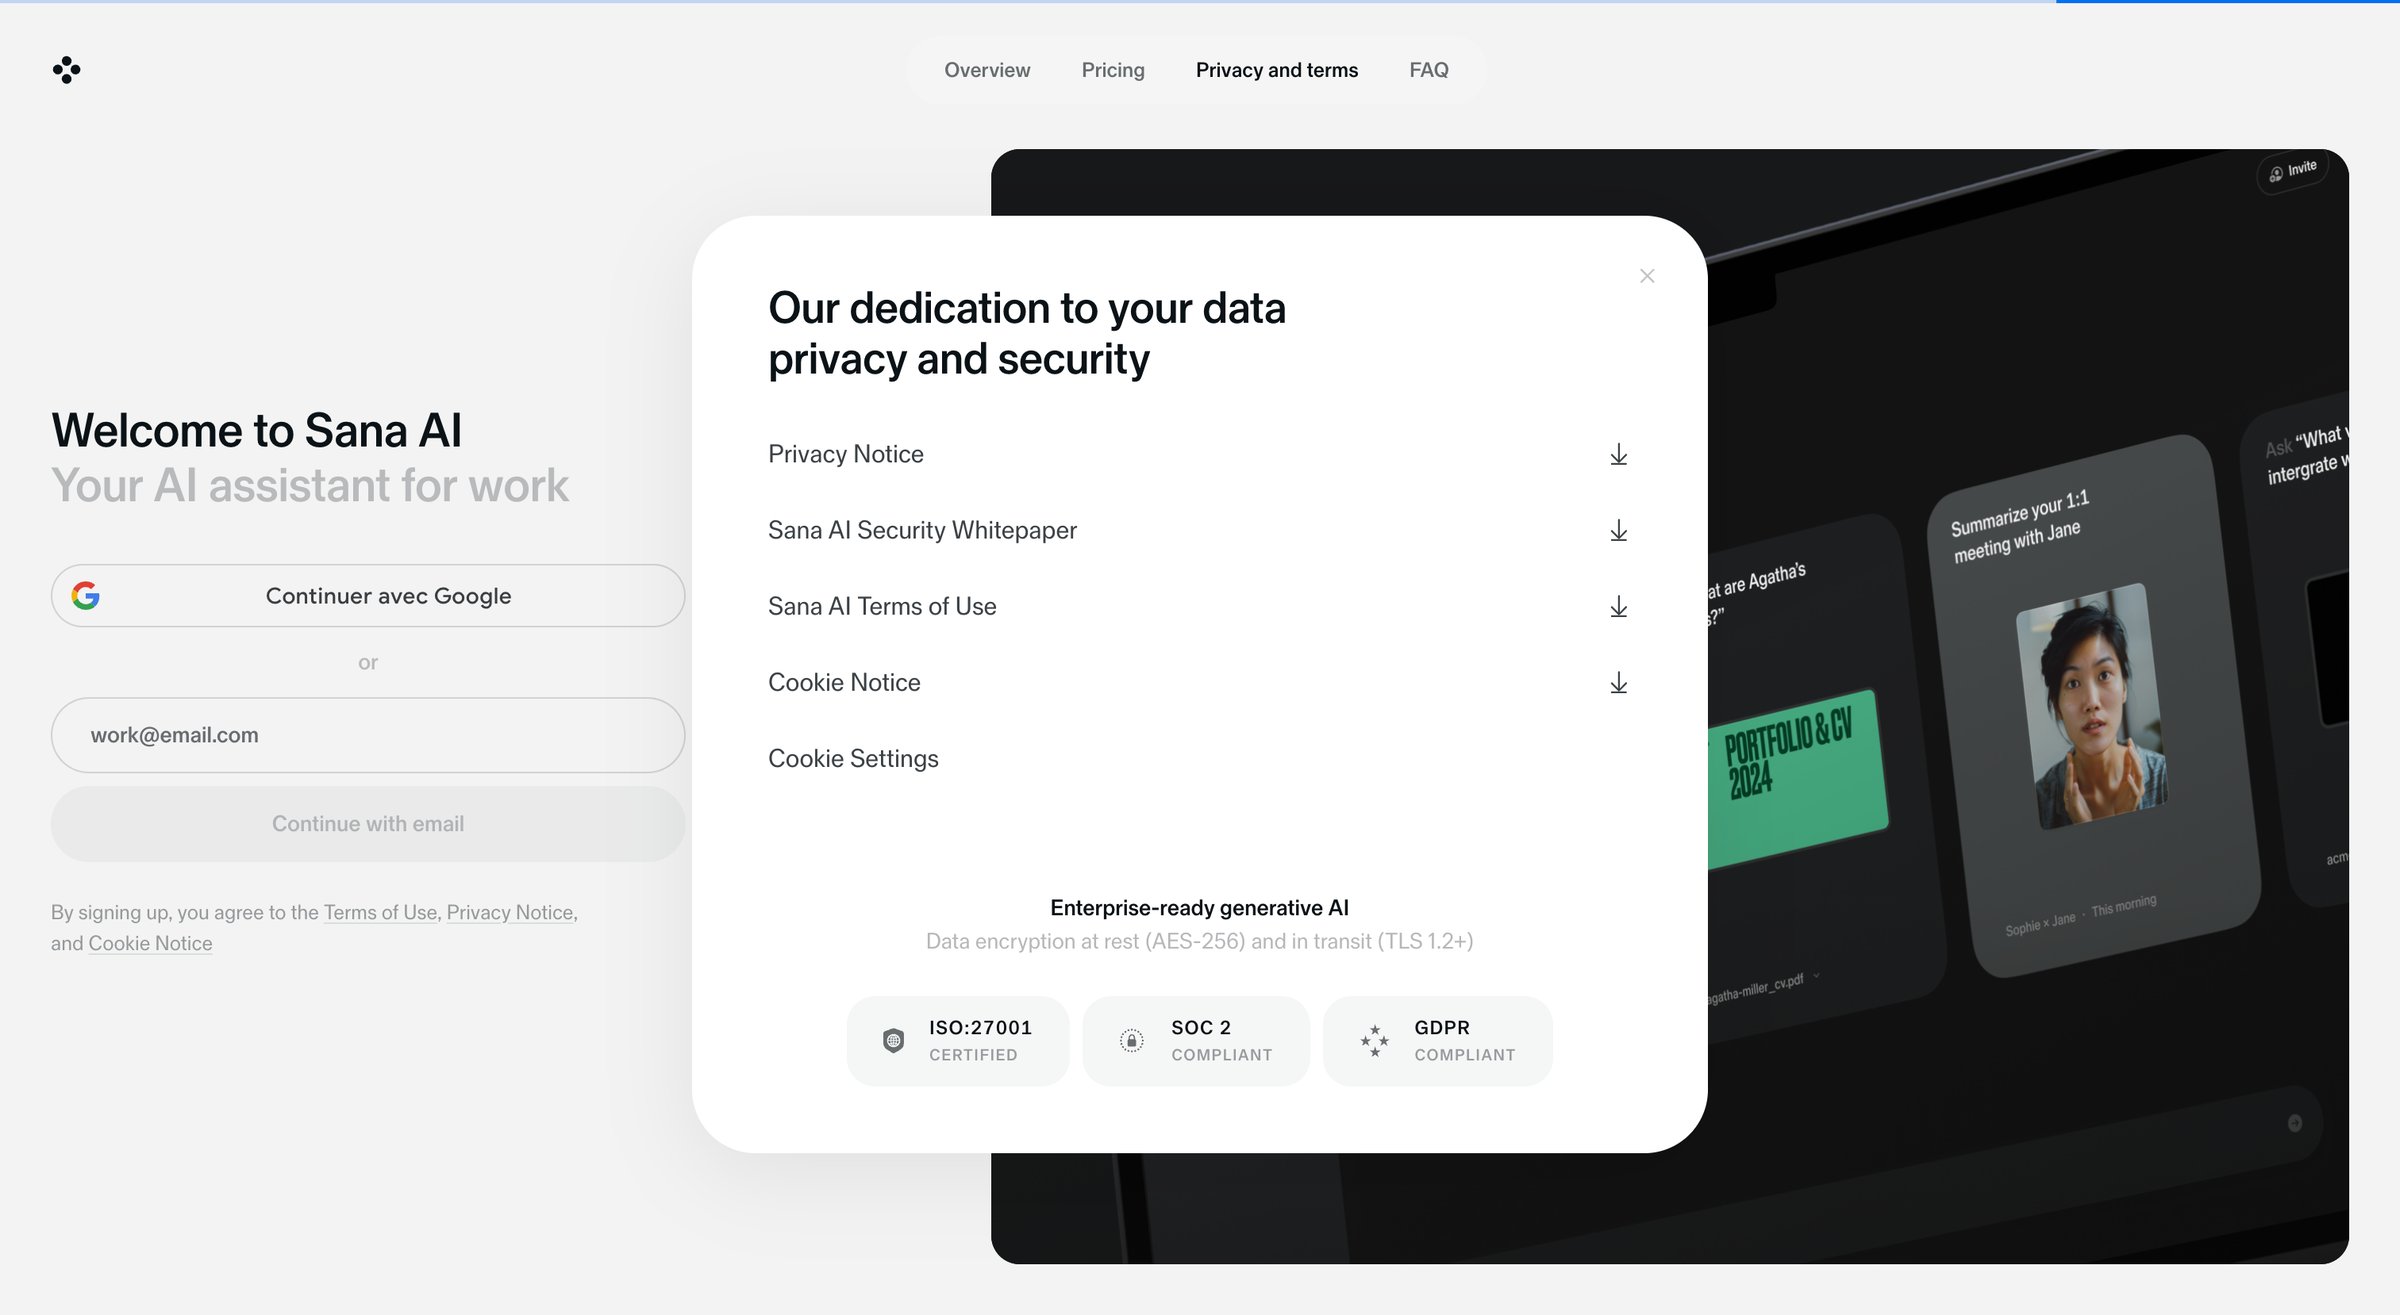
Task: Click the Sana logo icon
Action: (x=67, y=70)
